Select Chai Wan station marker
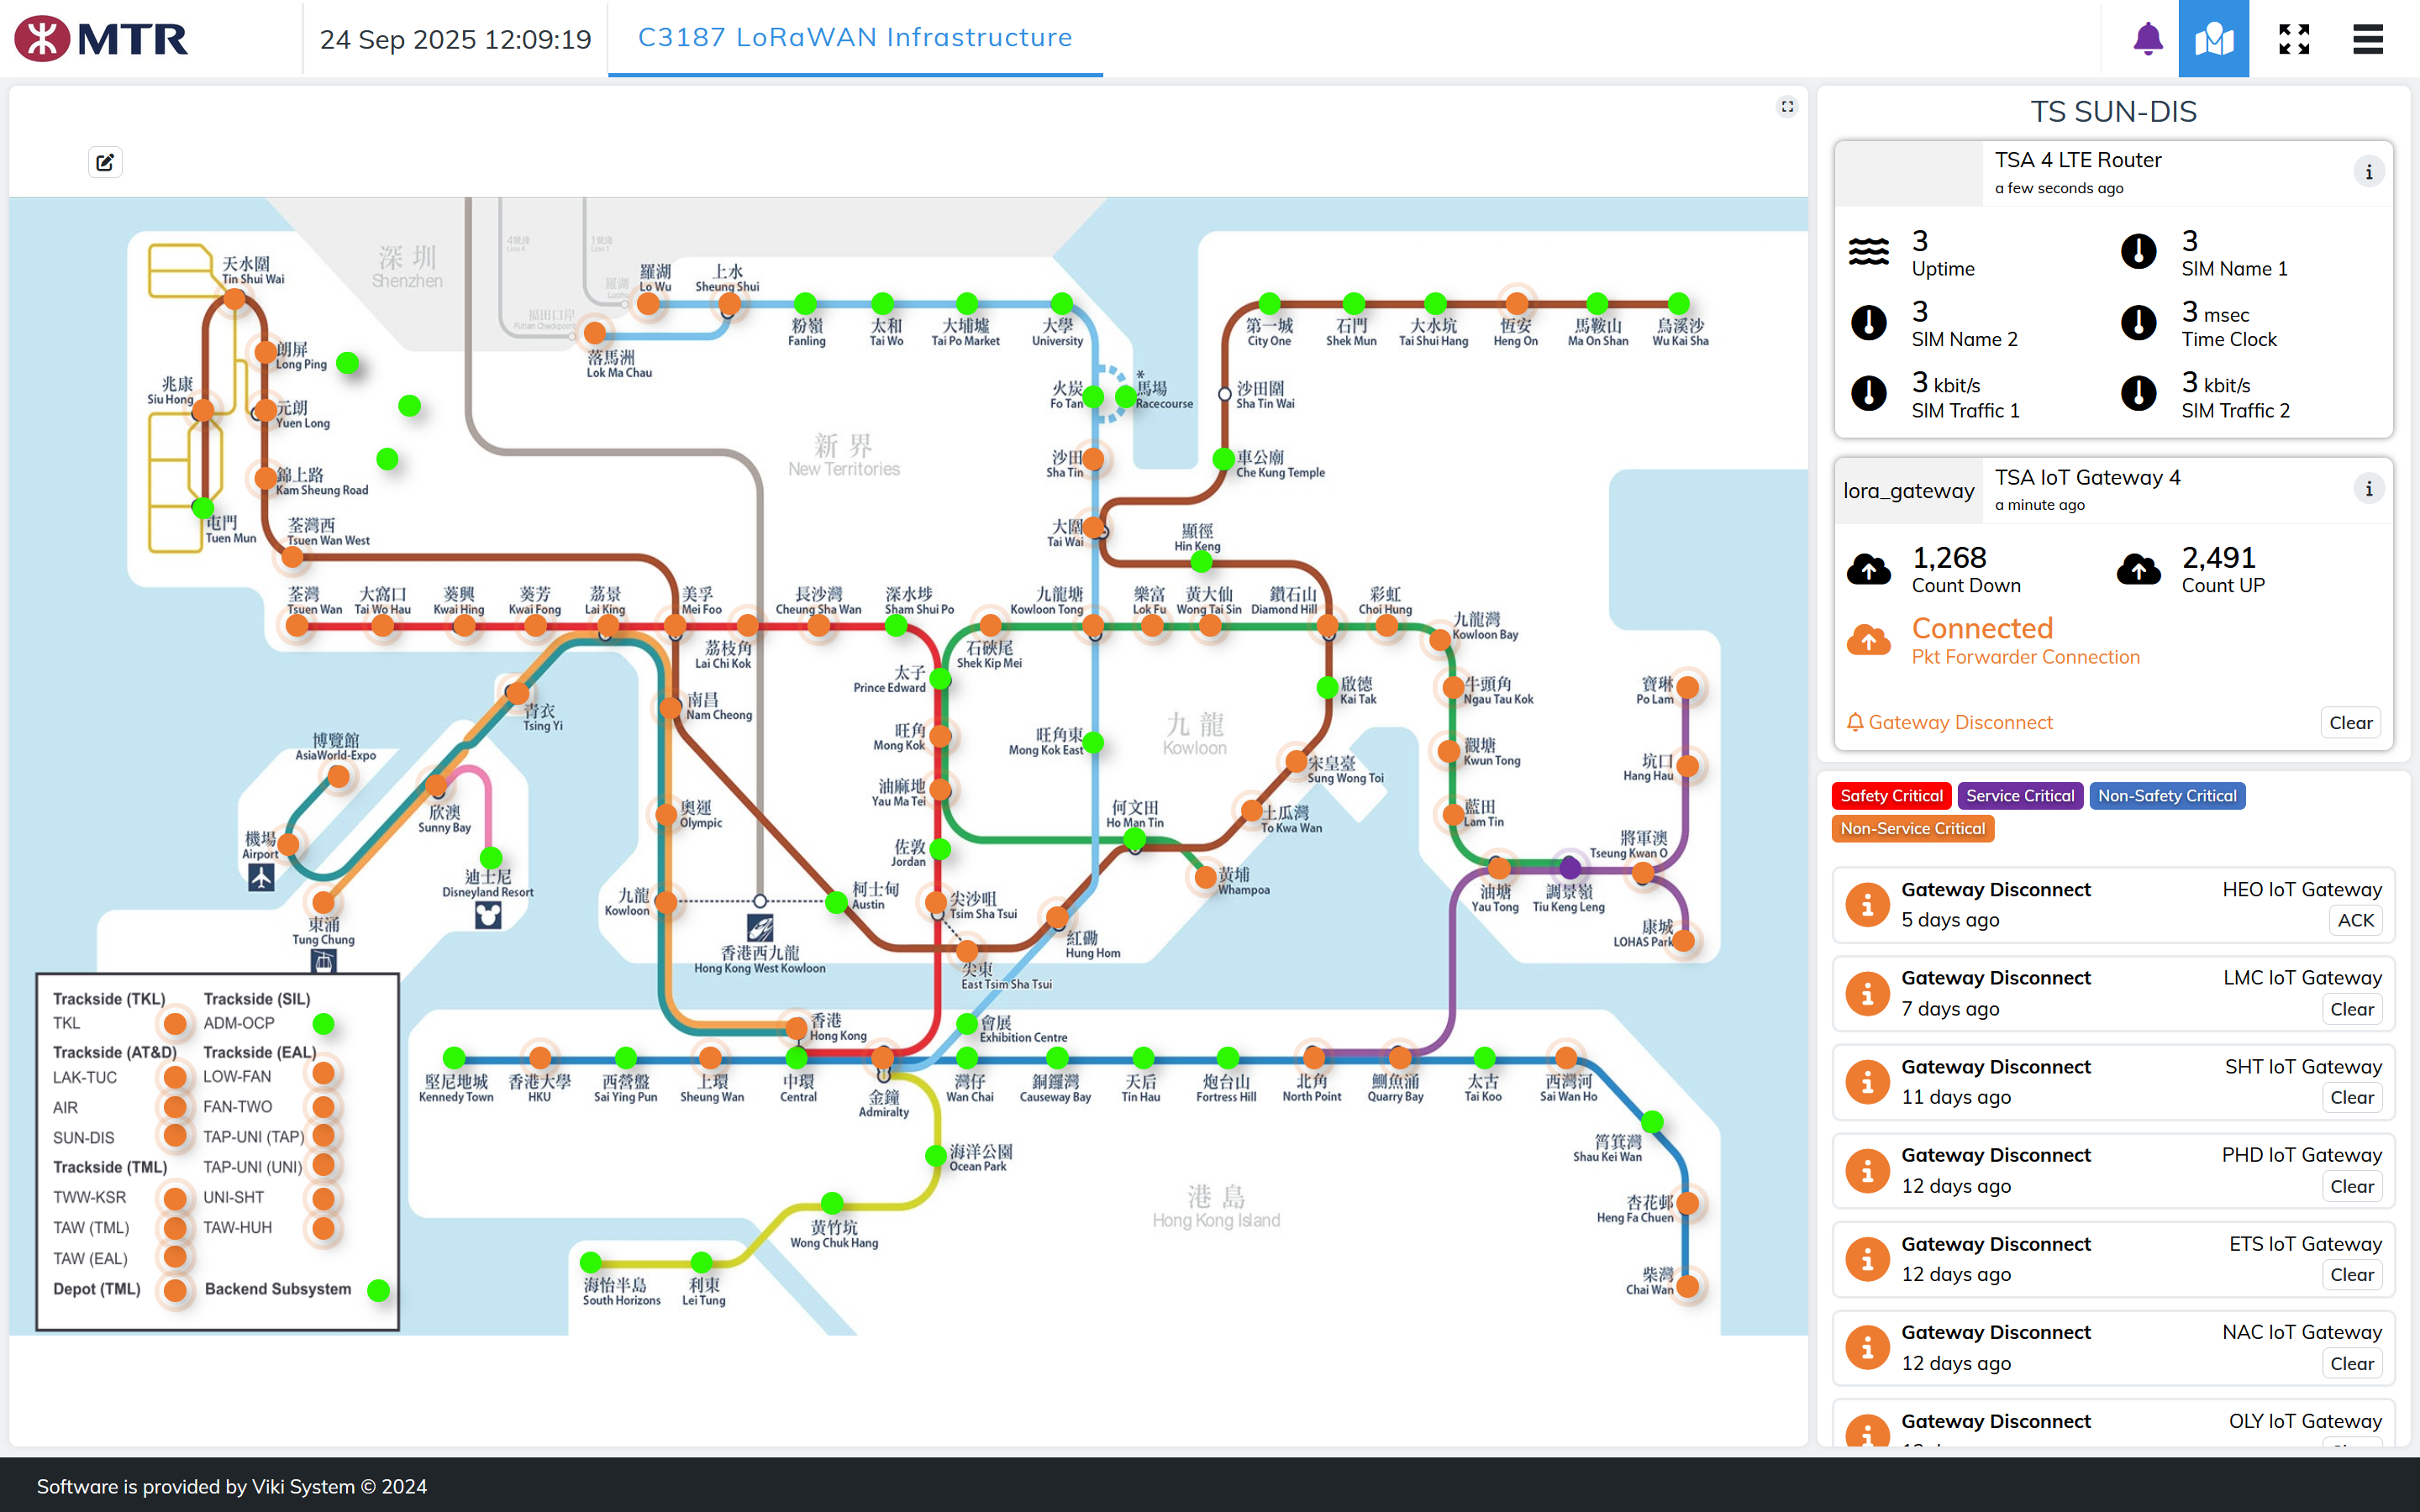This screenshot has width=2420, height=1512. point(1688,1286)
